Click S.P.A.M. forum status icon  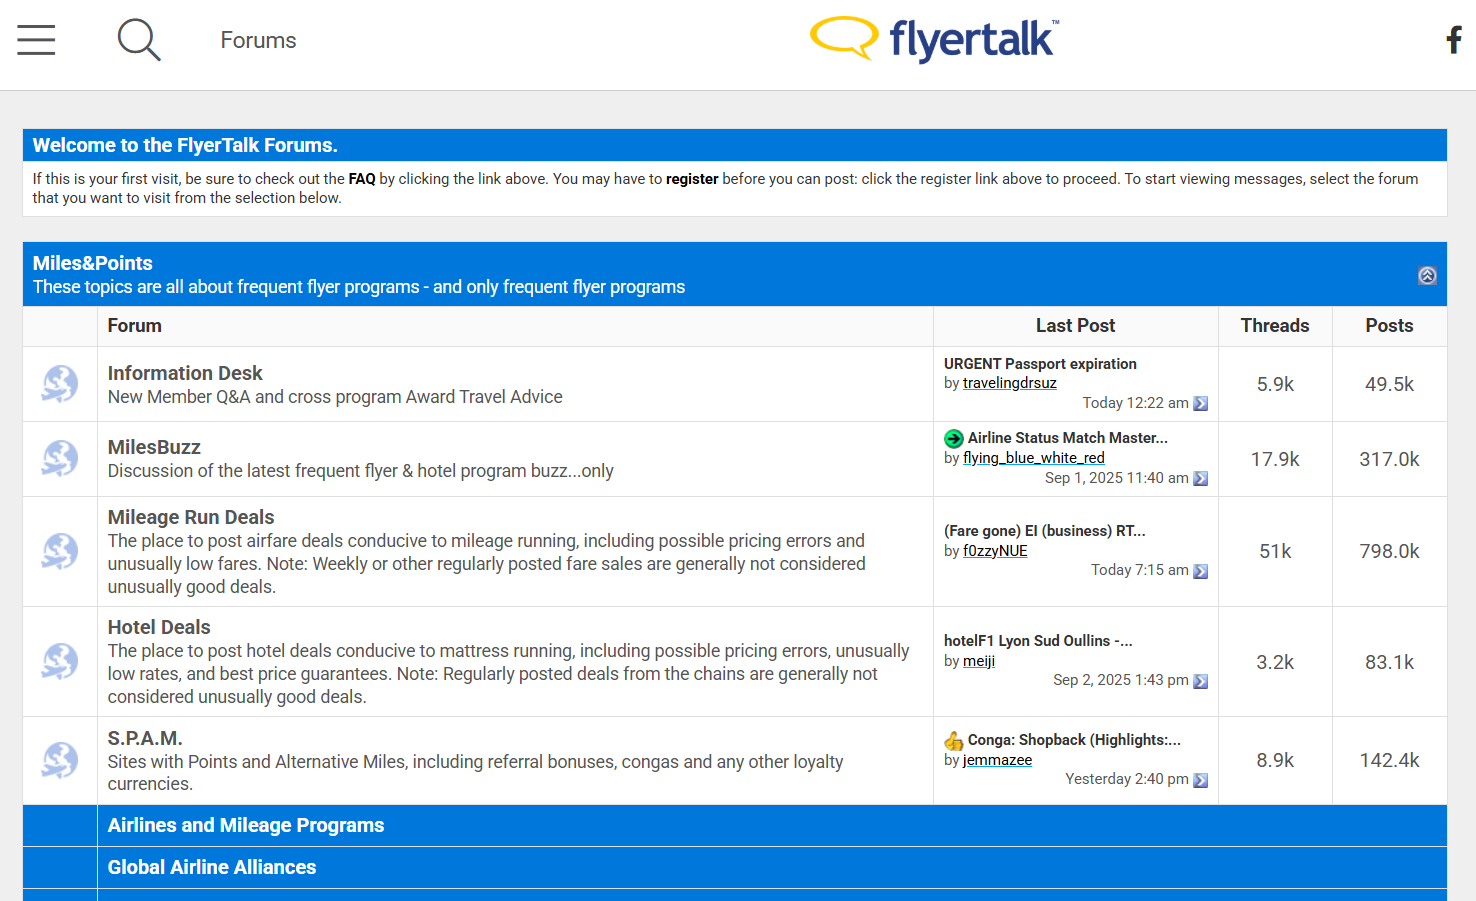(60, 760)
